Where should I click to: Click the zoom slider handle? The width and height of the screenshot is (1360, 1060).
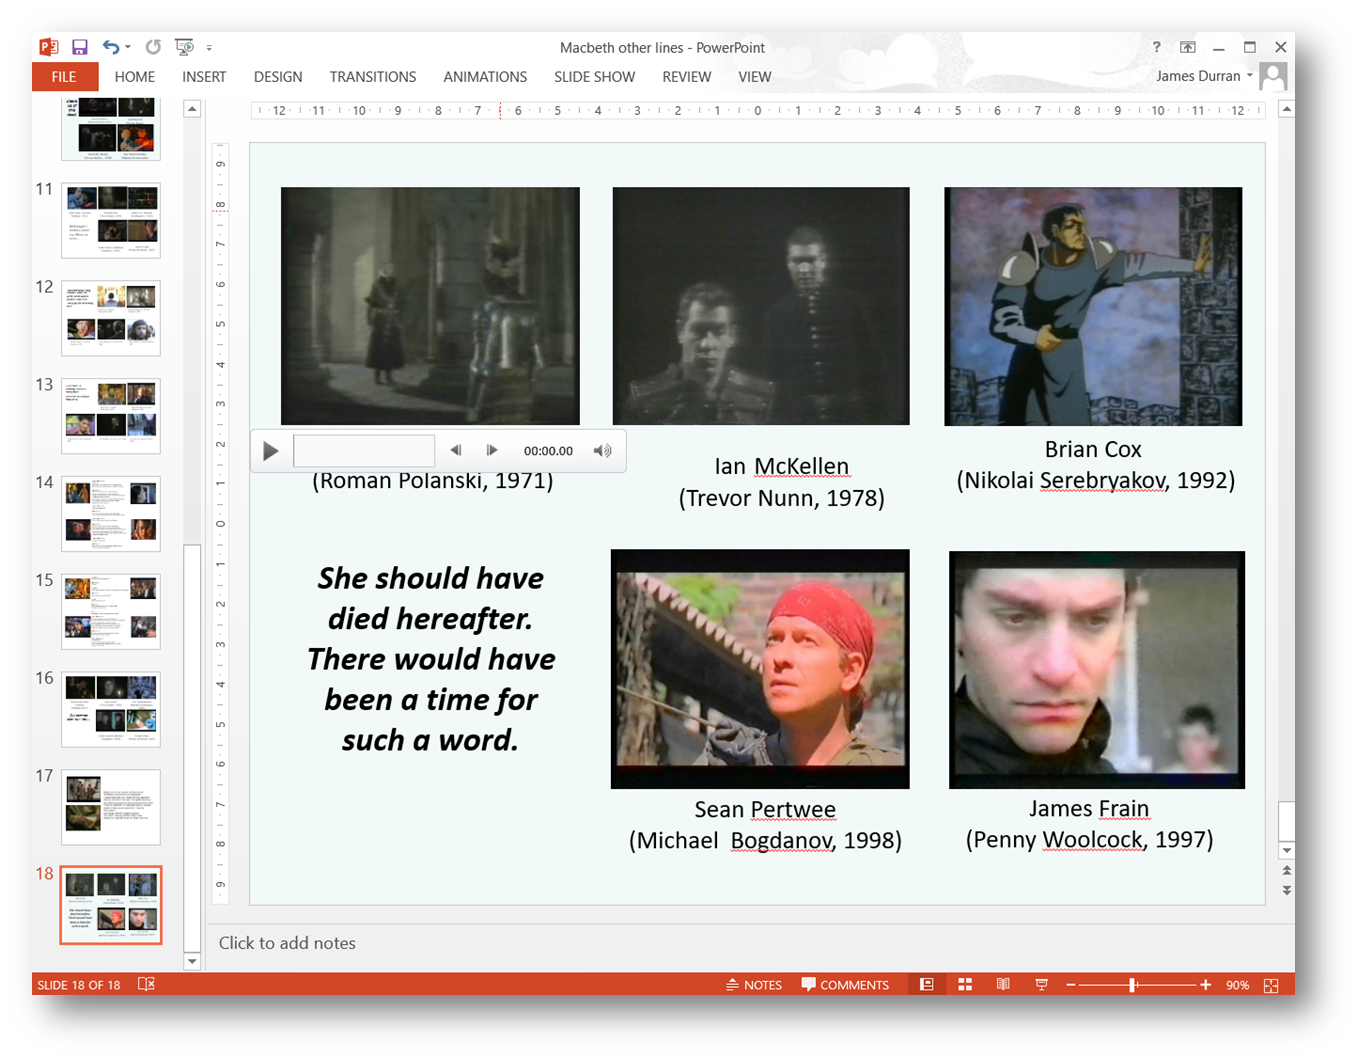pyautogui.click(x=1132, y=985)
